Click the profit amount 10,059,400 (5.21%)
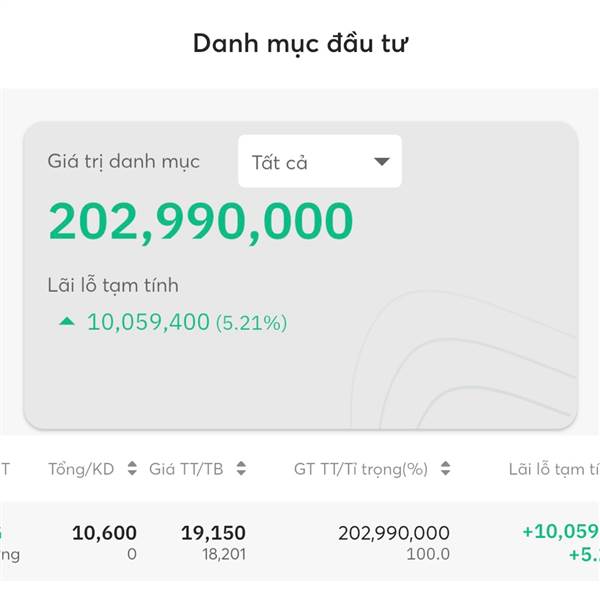Image resolution: width=600 pixels, height=600 pixels. (187, 322)
